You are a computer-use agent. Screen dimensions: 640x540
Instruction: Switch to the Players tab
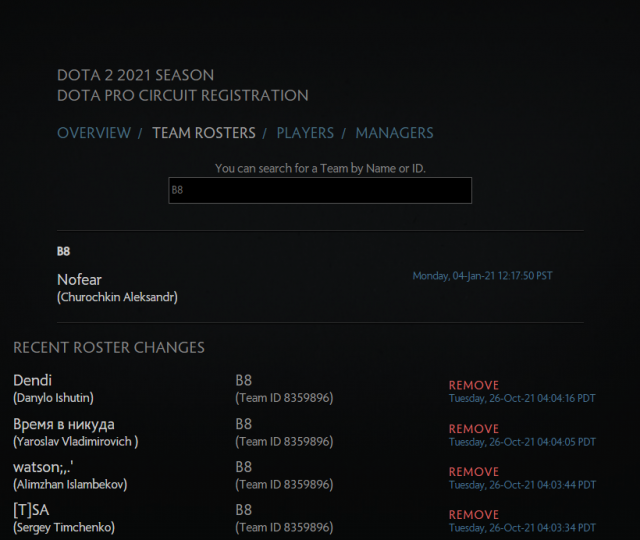[x=306, y=133]
